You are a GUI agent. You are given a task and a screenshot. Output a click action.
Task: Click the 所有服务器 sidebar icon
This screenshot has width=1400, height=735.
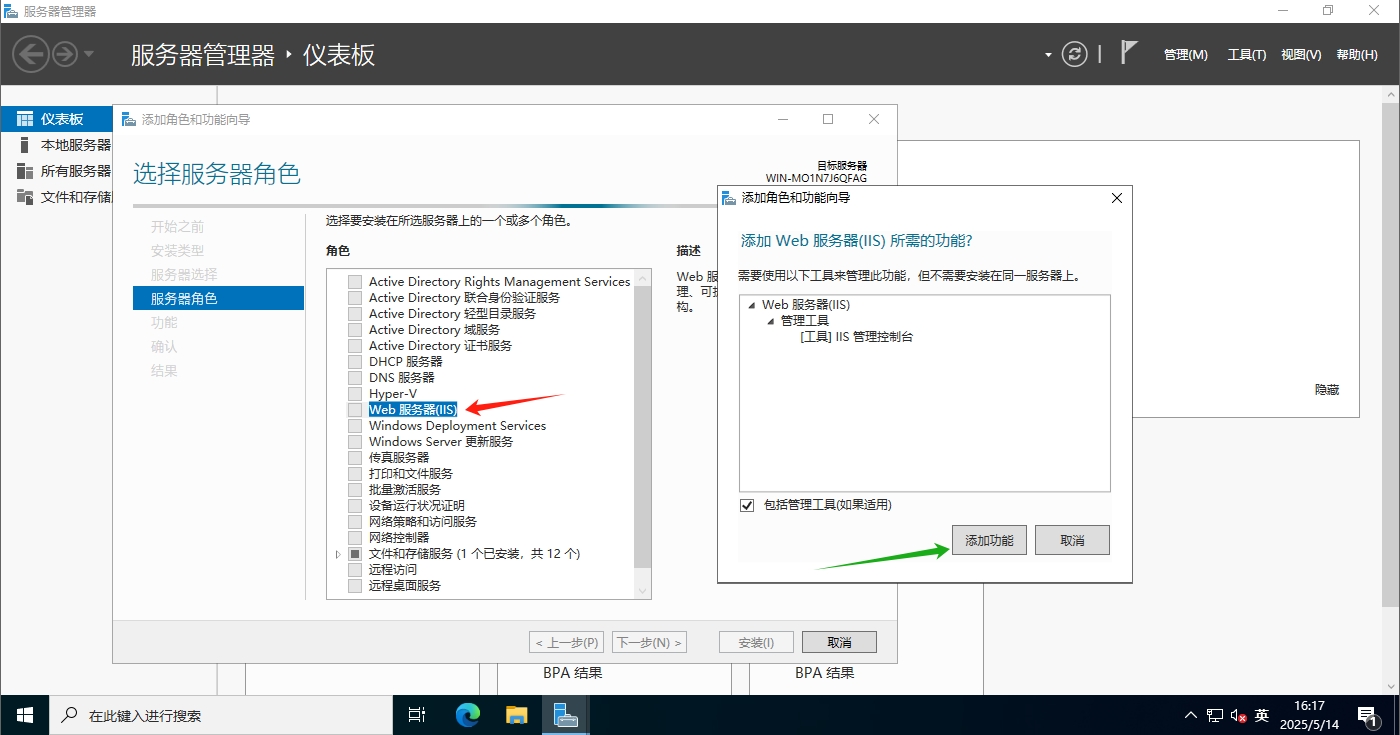25,171
